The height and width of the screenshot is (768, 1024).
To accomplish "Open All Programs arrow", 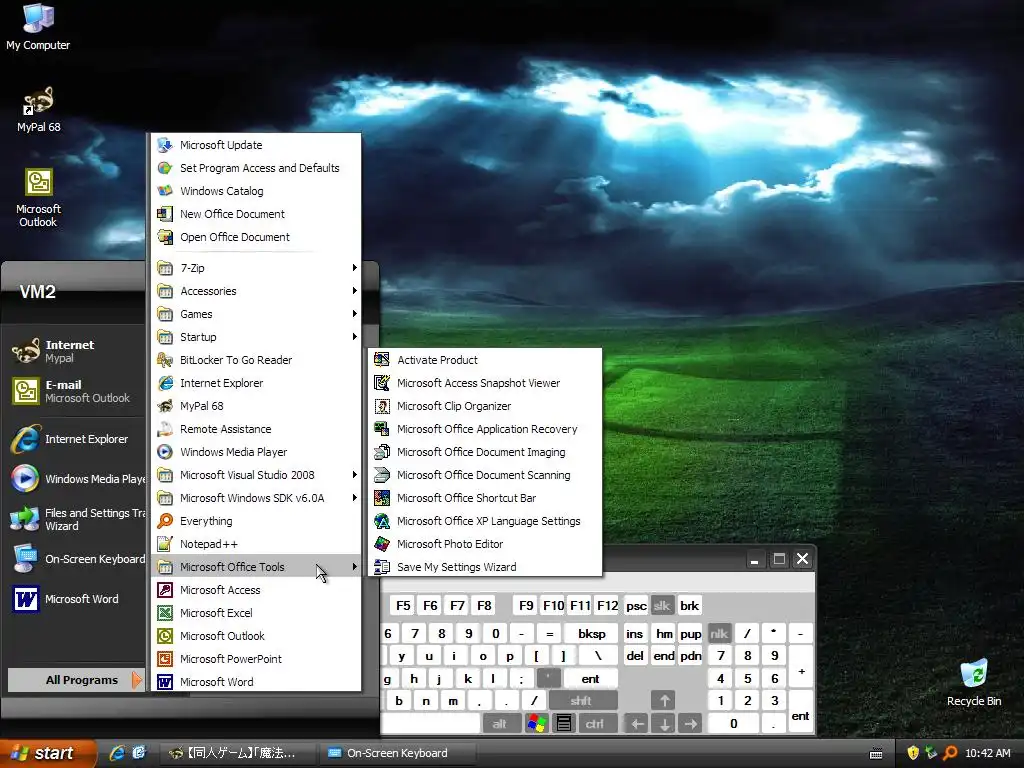I will click(x=136, y=680).
